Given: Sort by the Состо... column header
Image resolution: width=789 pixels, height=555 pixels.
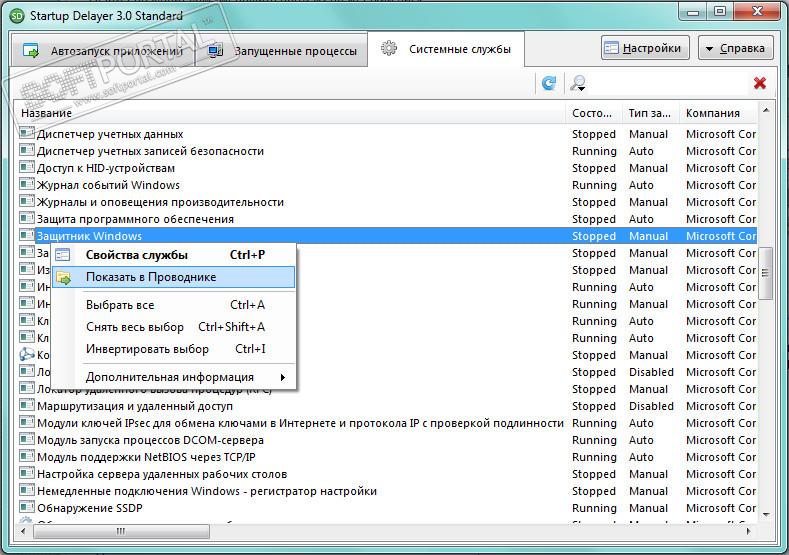Looking at the screenshot, I should (x=594, y=113).
